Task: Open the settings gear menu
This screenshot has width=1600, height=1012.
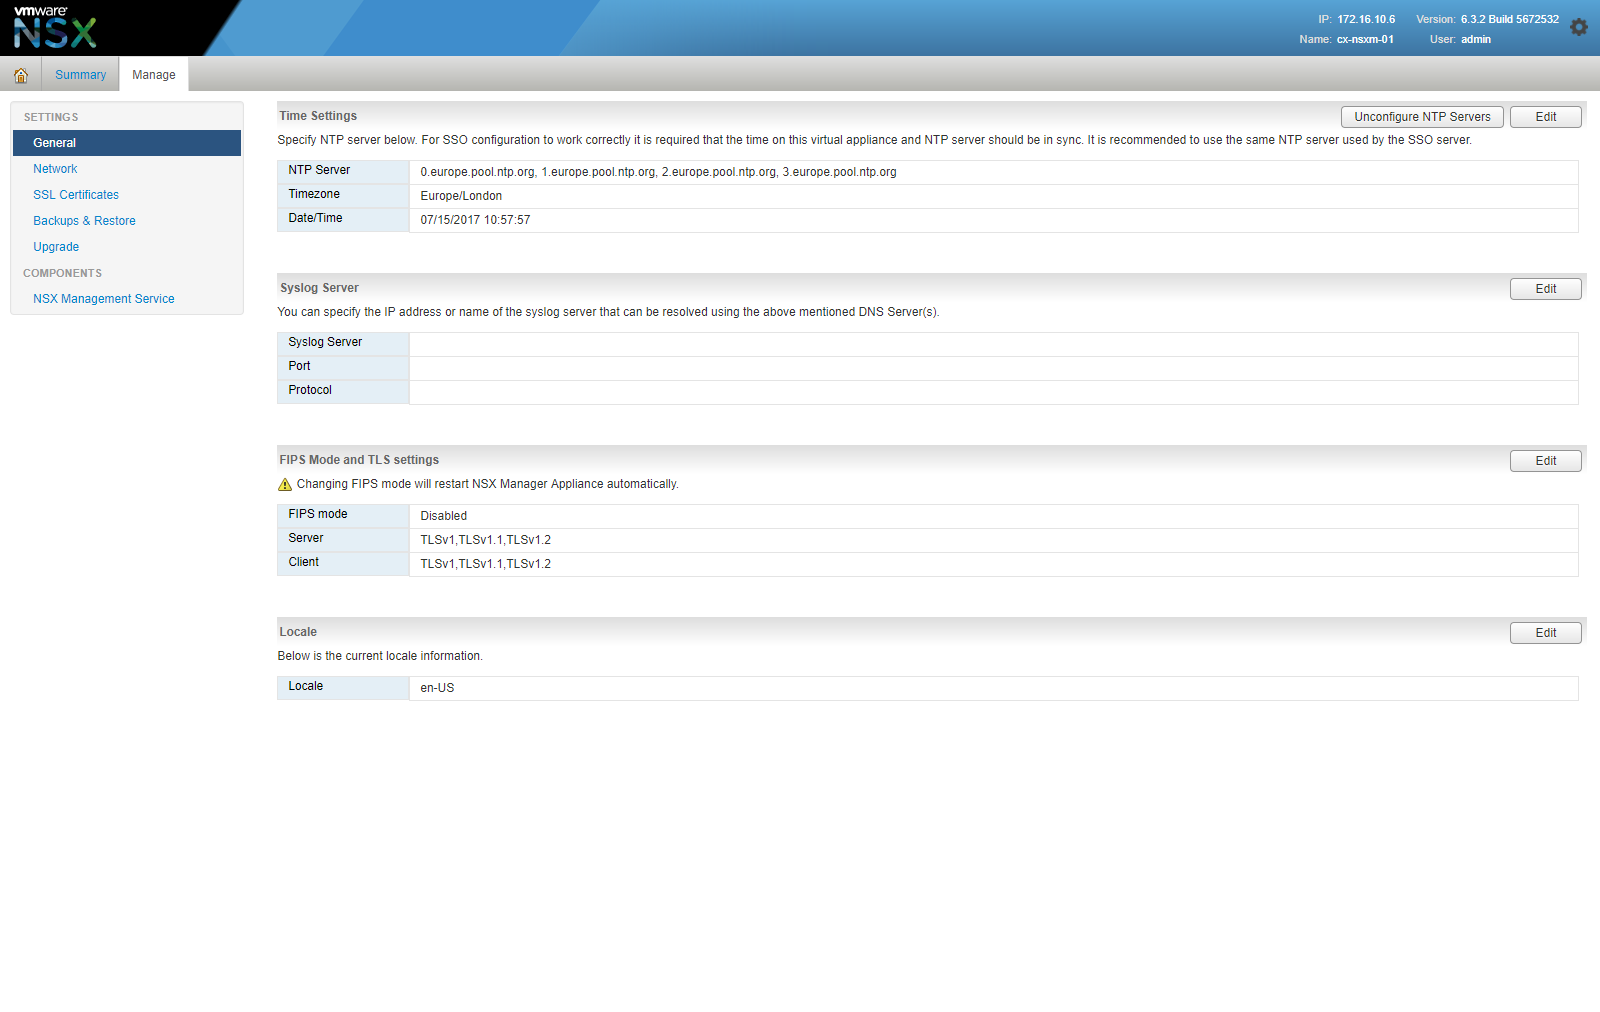Action: click(1579, 27)
